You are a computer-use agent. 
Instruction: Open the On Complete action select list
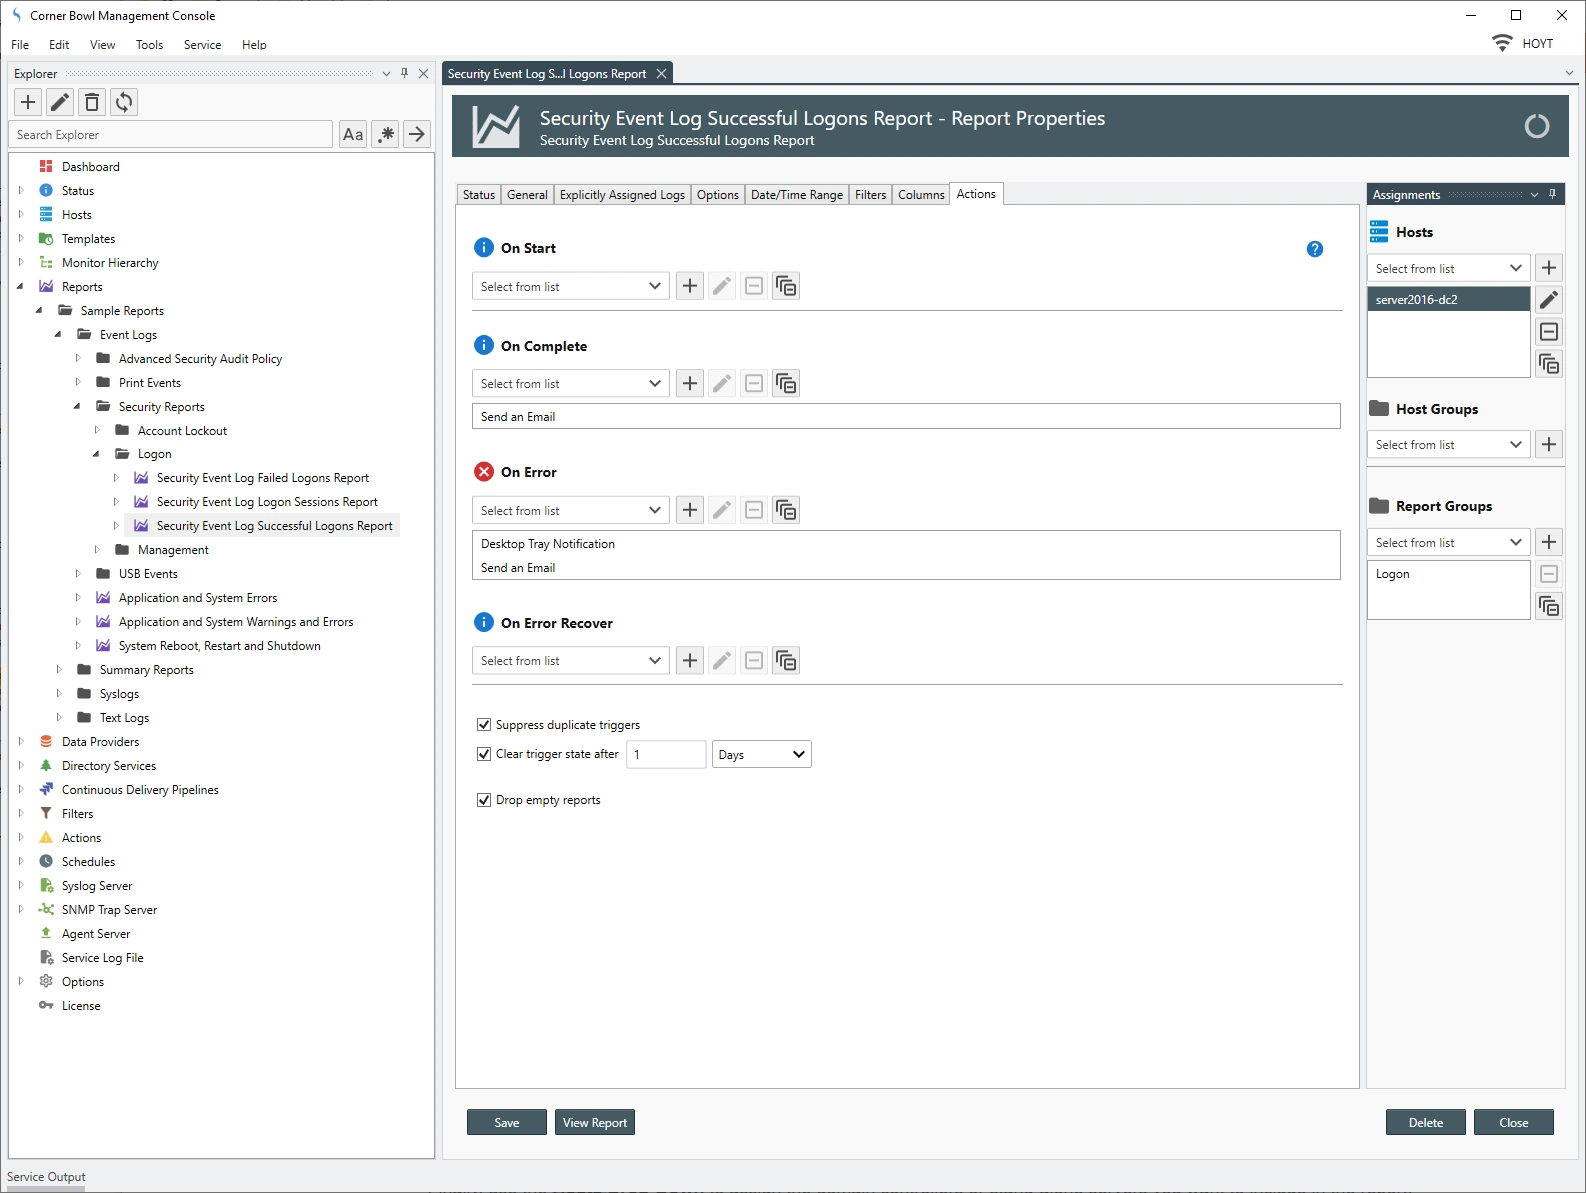(x=570, y=384)
